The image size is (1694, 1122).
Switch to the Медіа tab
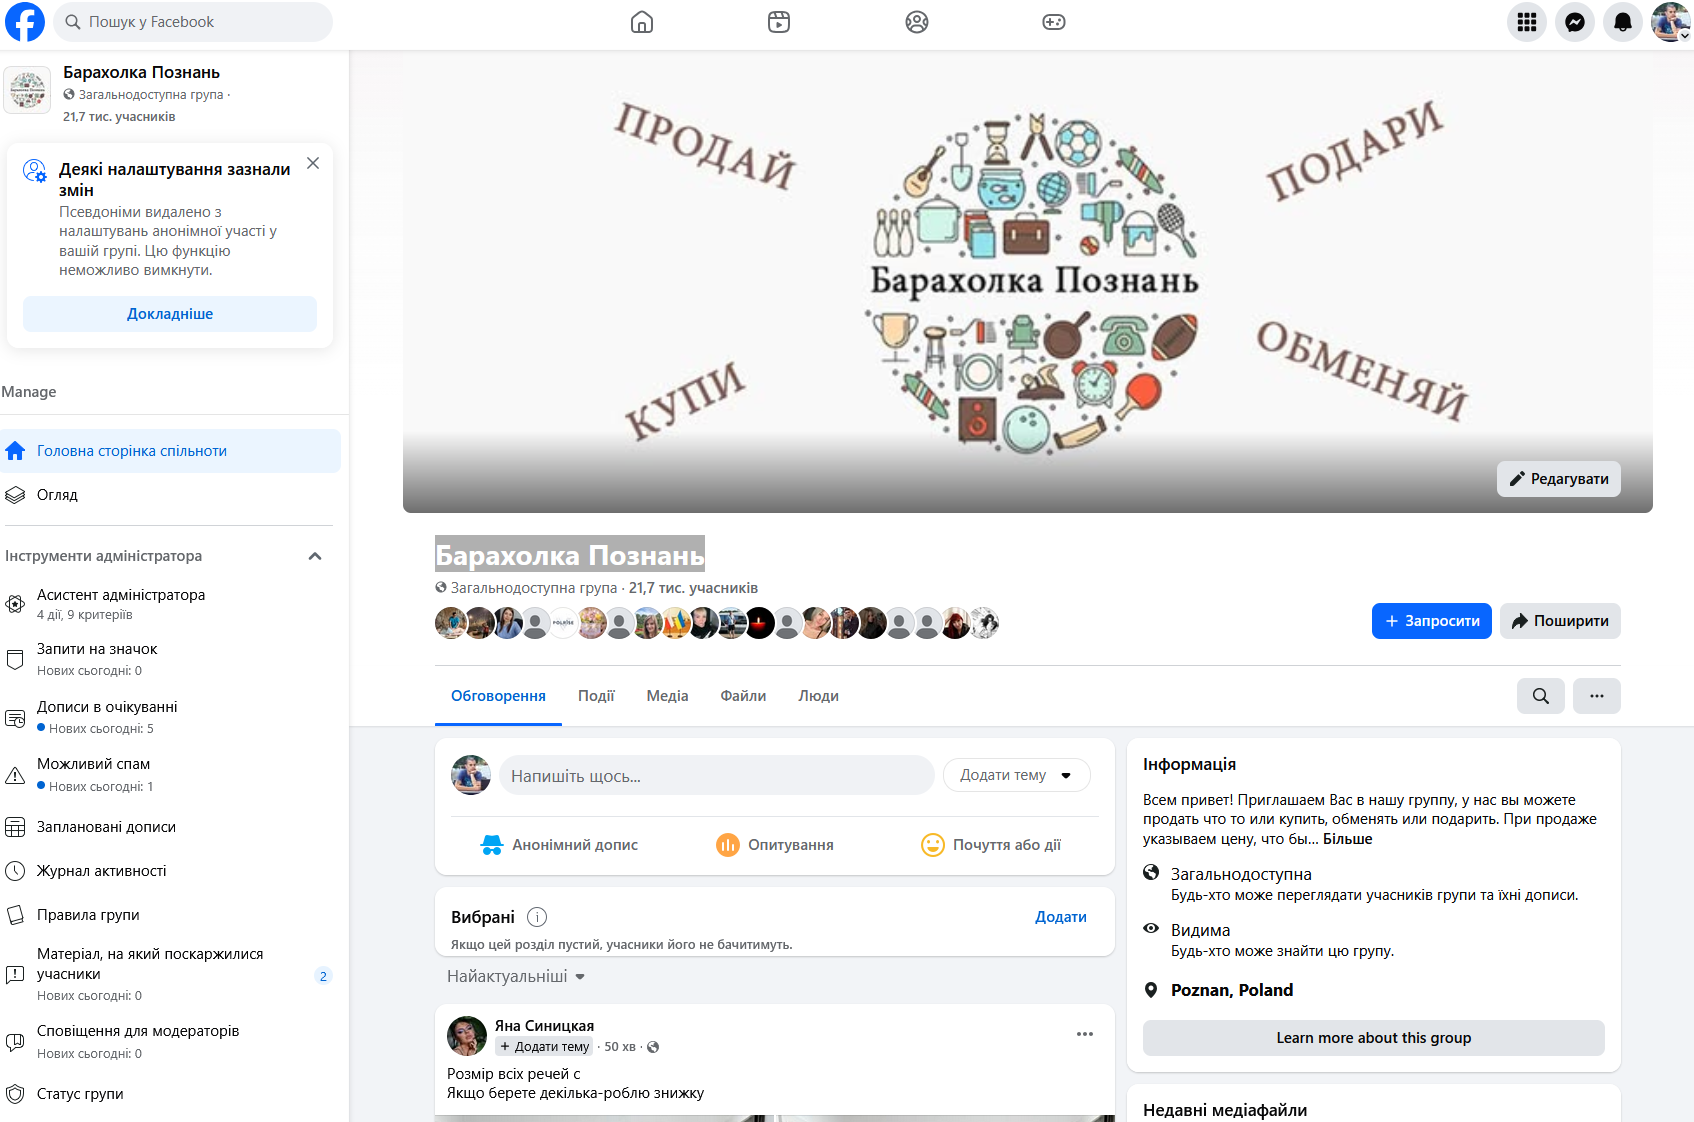pos(666,695)
